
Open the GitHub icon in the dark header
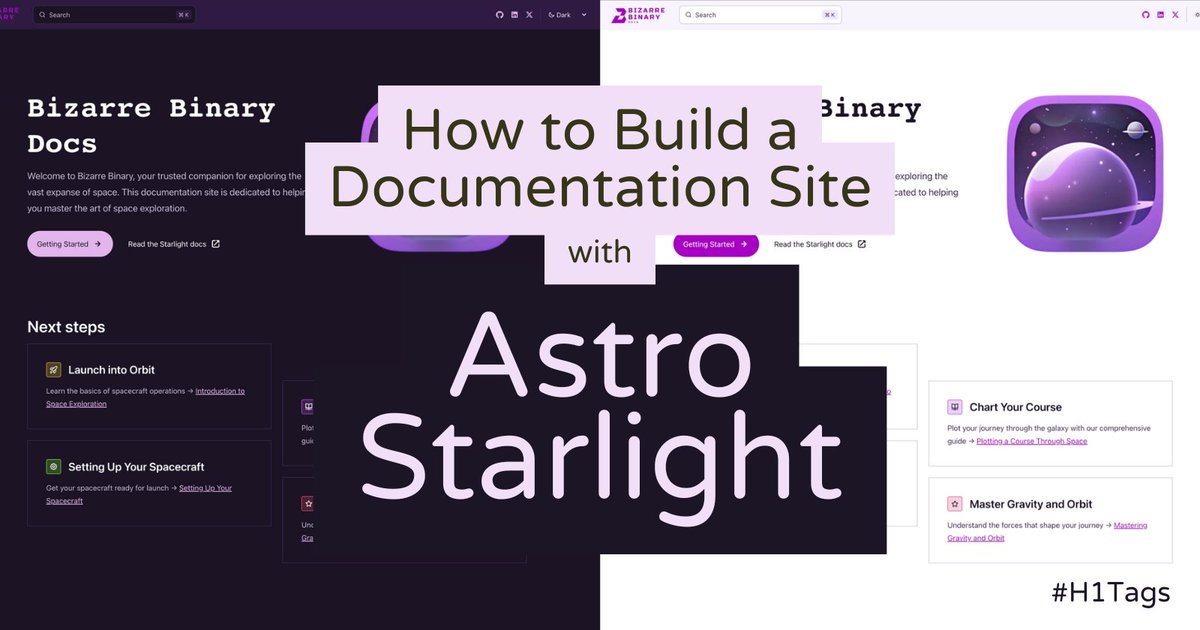point(499,15)
